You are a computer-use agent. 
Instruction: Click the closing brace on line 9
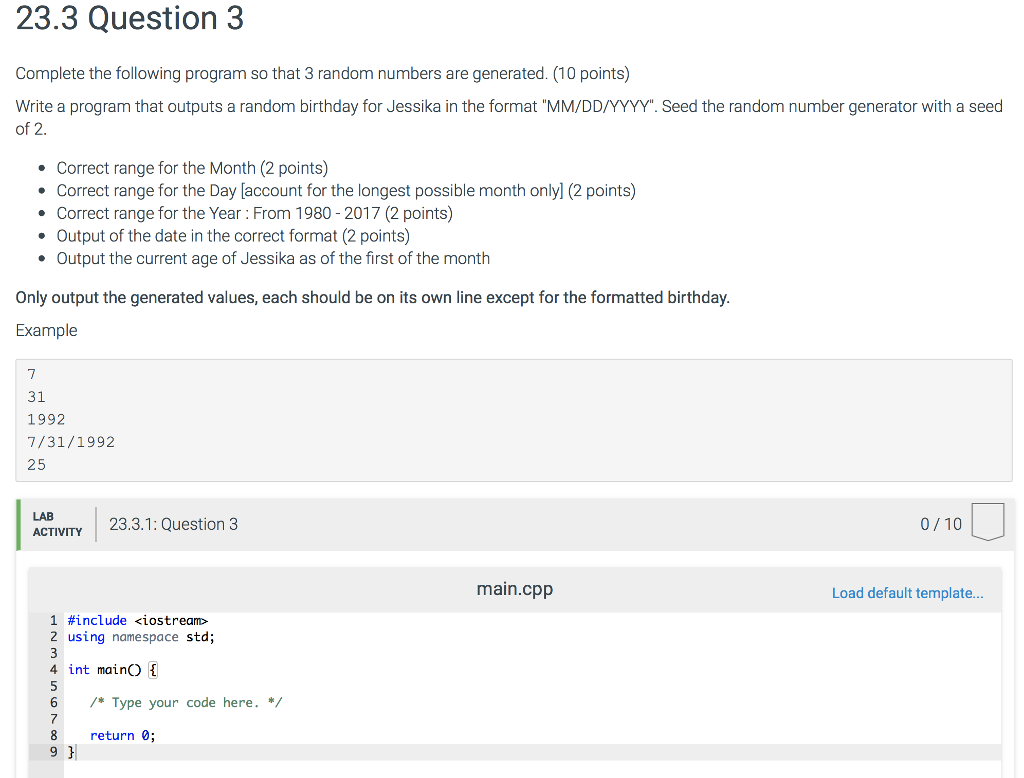click(x=70, y=751)
